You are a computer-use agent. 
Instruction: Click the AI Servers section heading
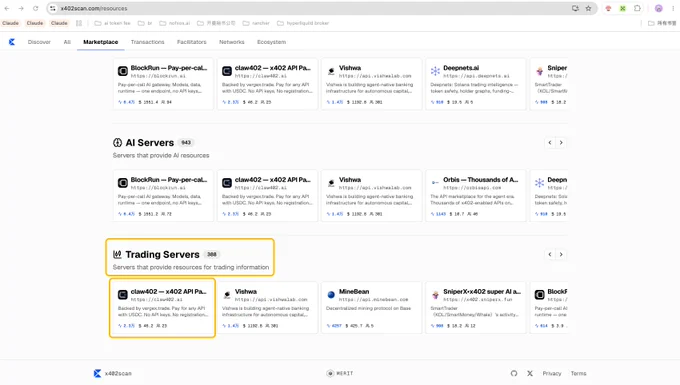coord(150,143)
